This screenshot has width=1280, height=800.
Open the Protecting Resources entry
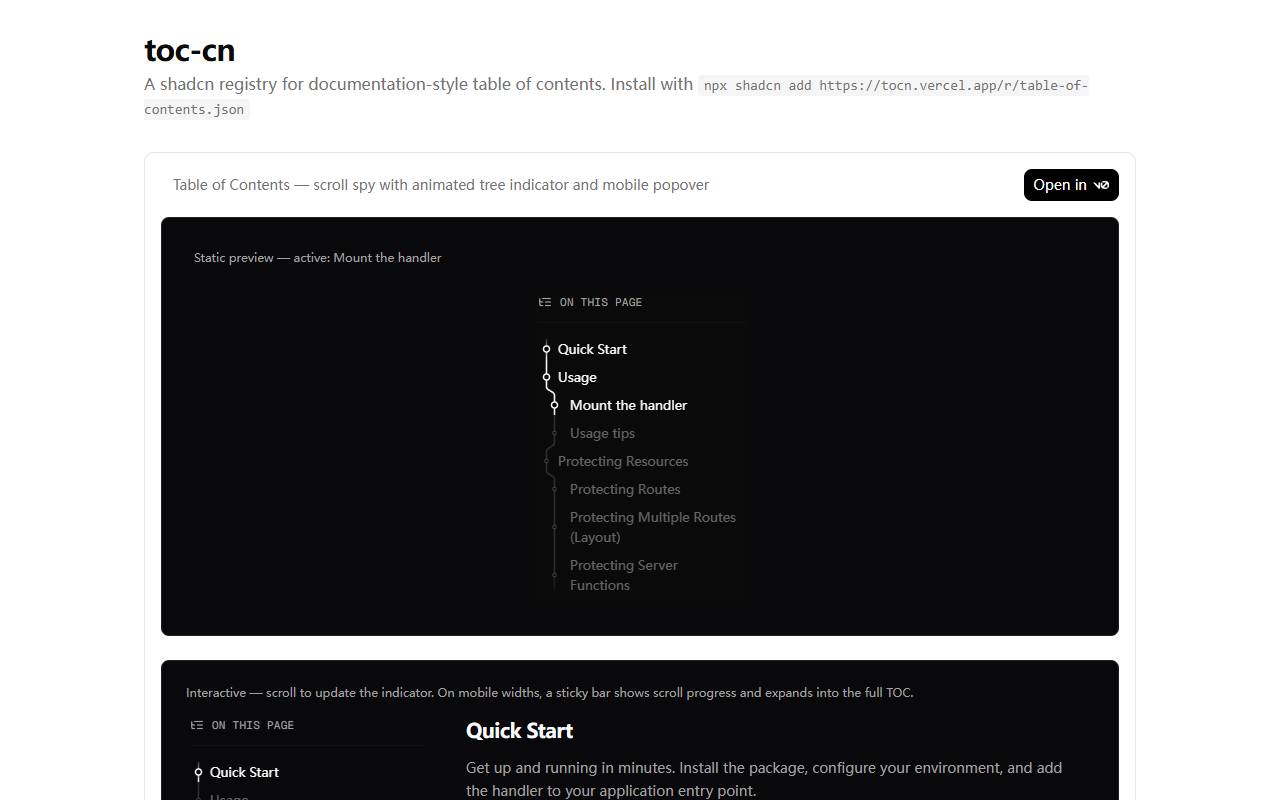tap(623, 461)
